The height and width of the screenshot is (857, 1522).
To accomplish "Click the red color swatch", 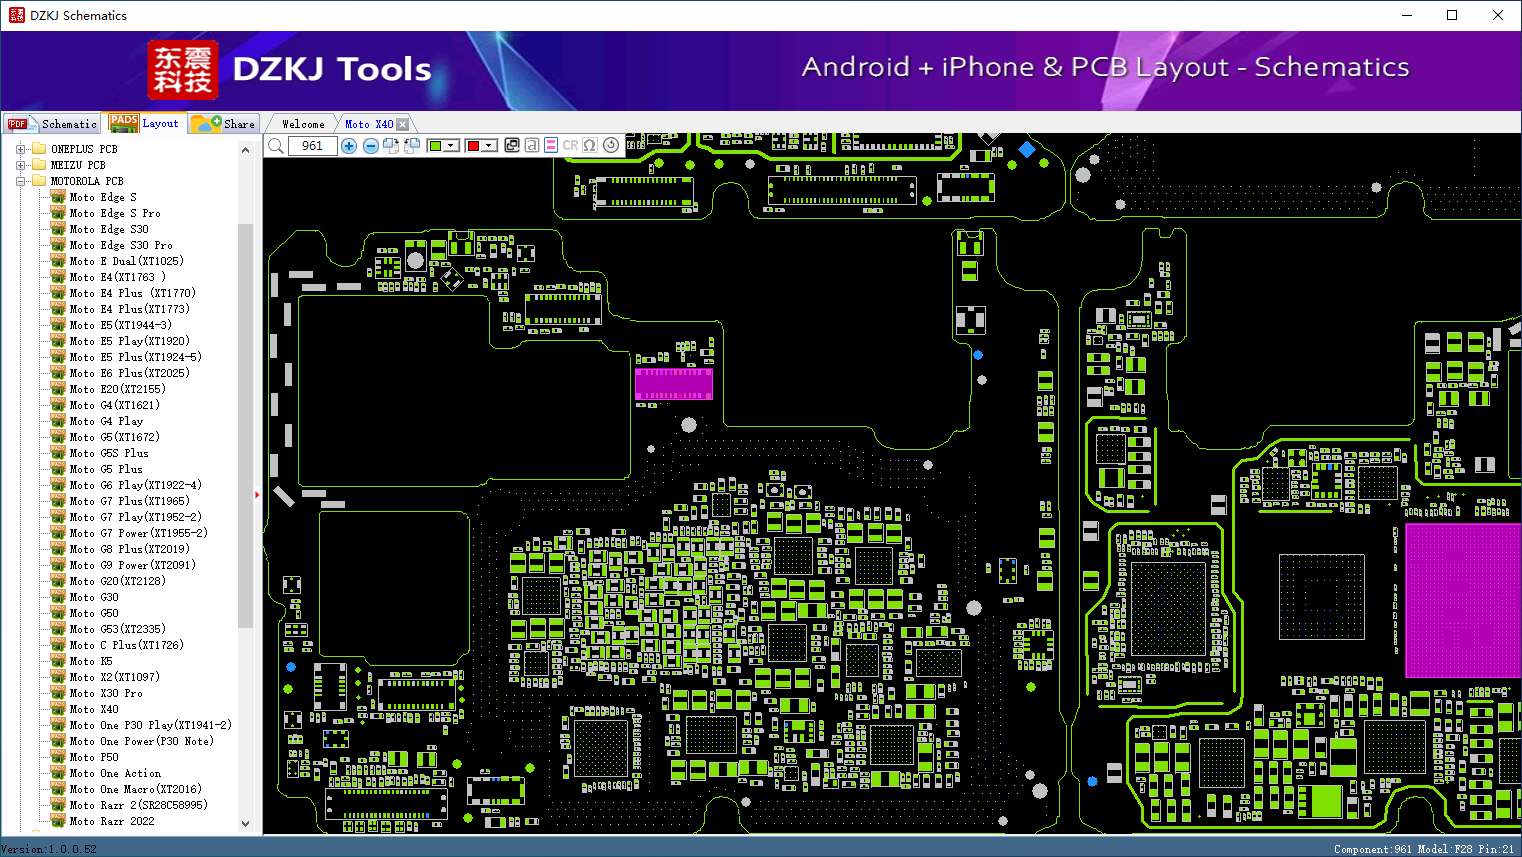I will [x=473, y=146].
